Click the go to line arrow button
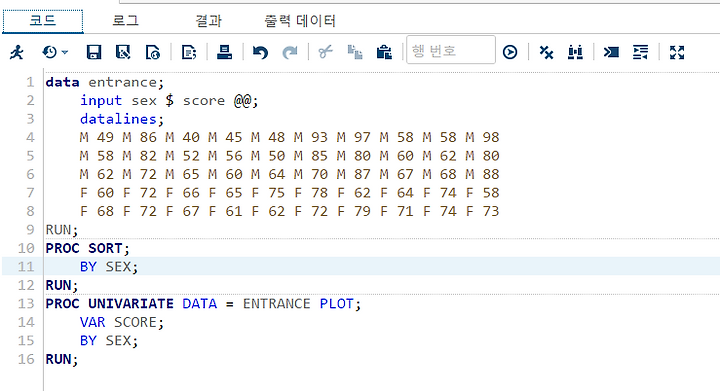Viewport: 720px width, 391px height. click(510, 52)
